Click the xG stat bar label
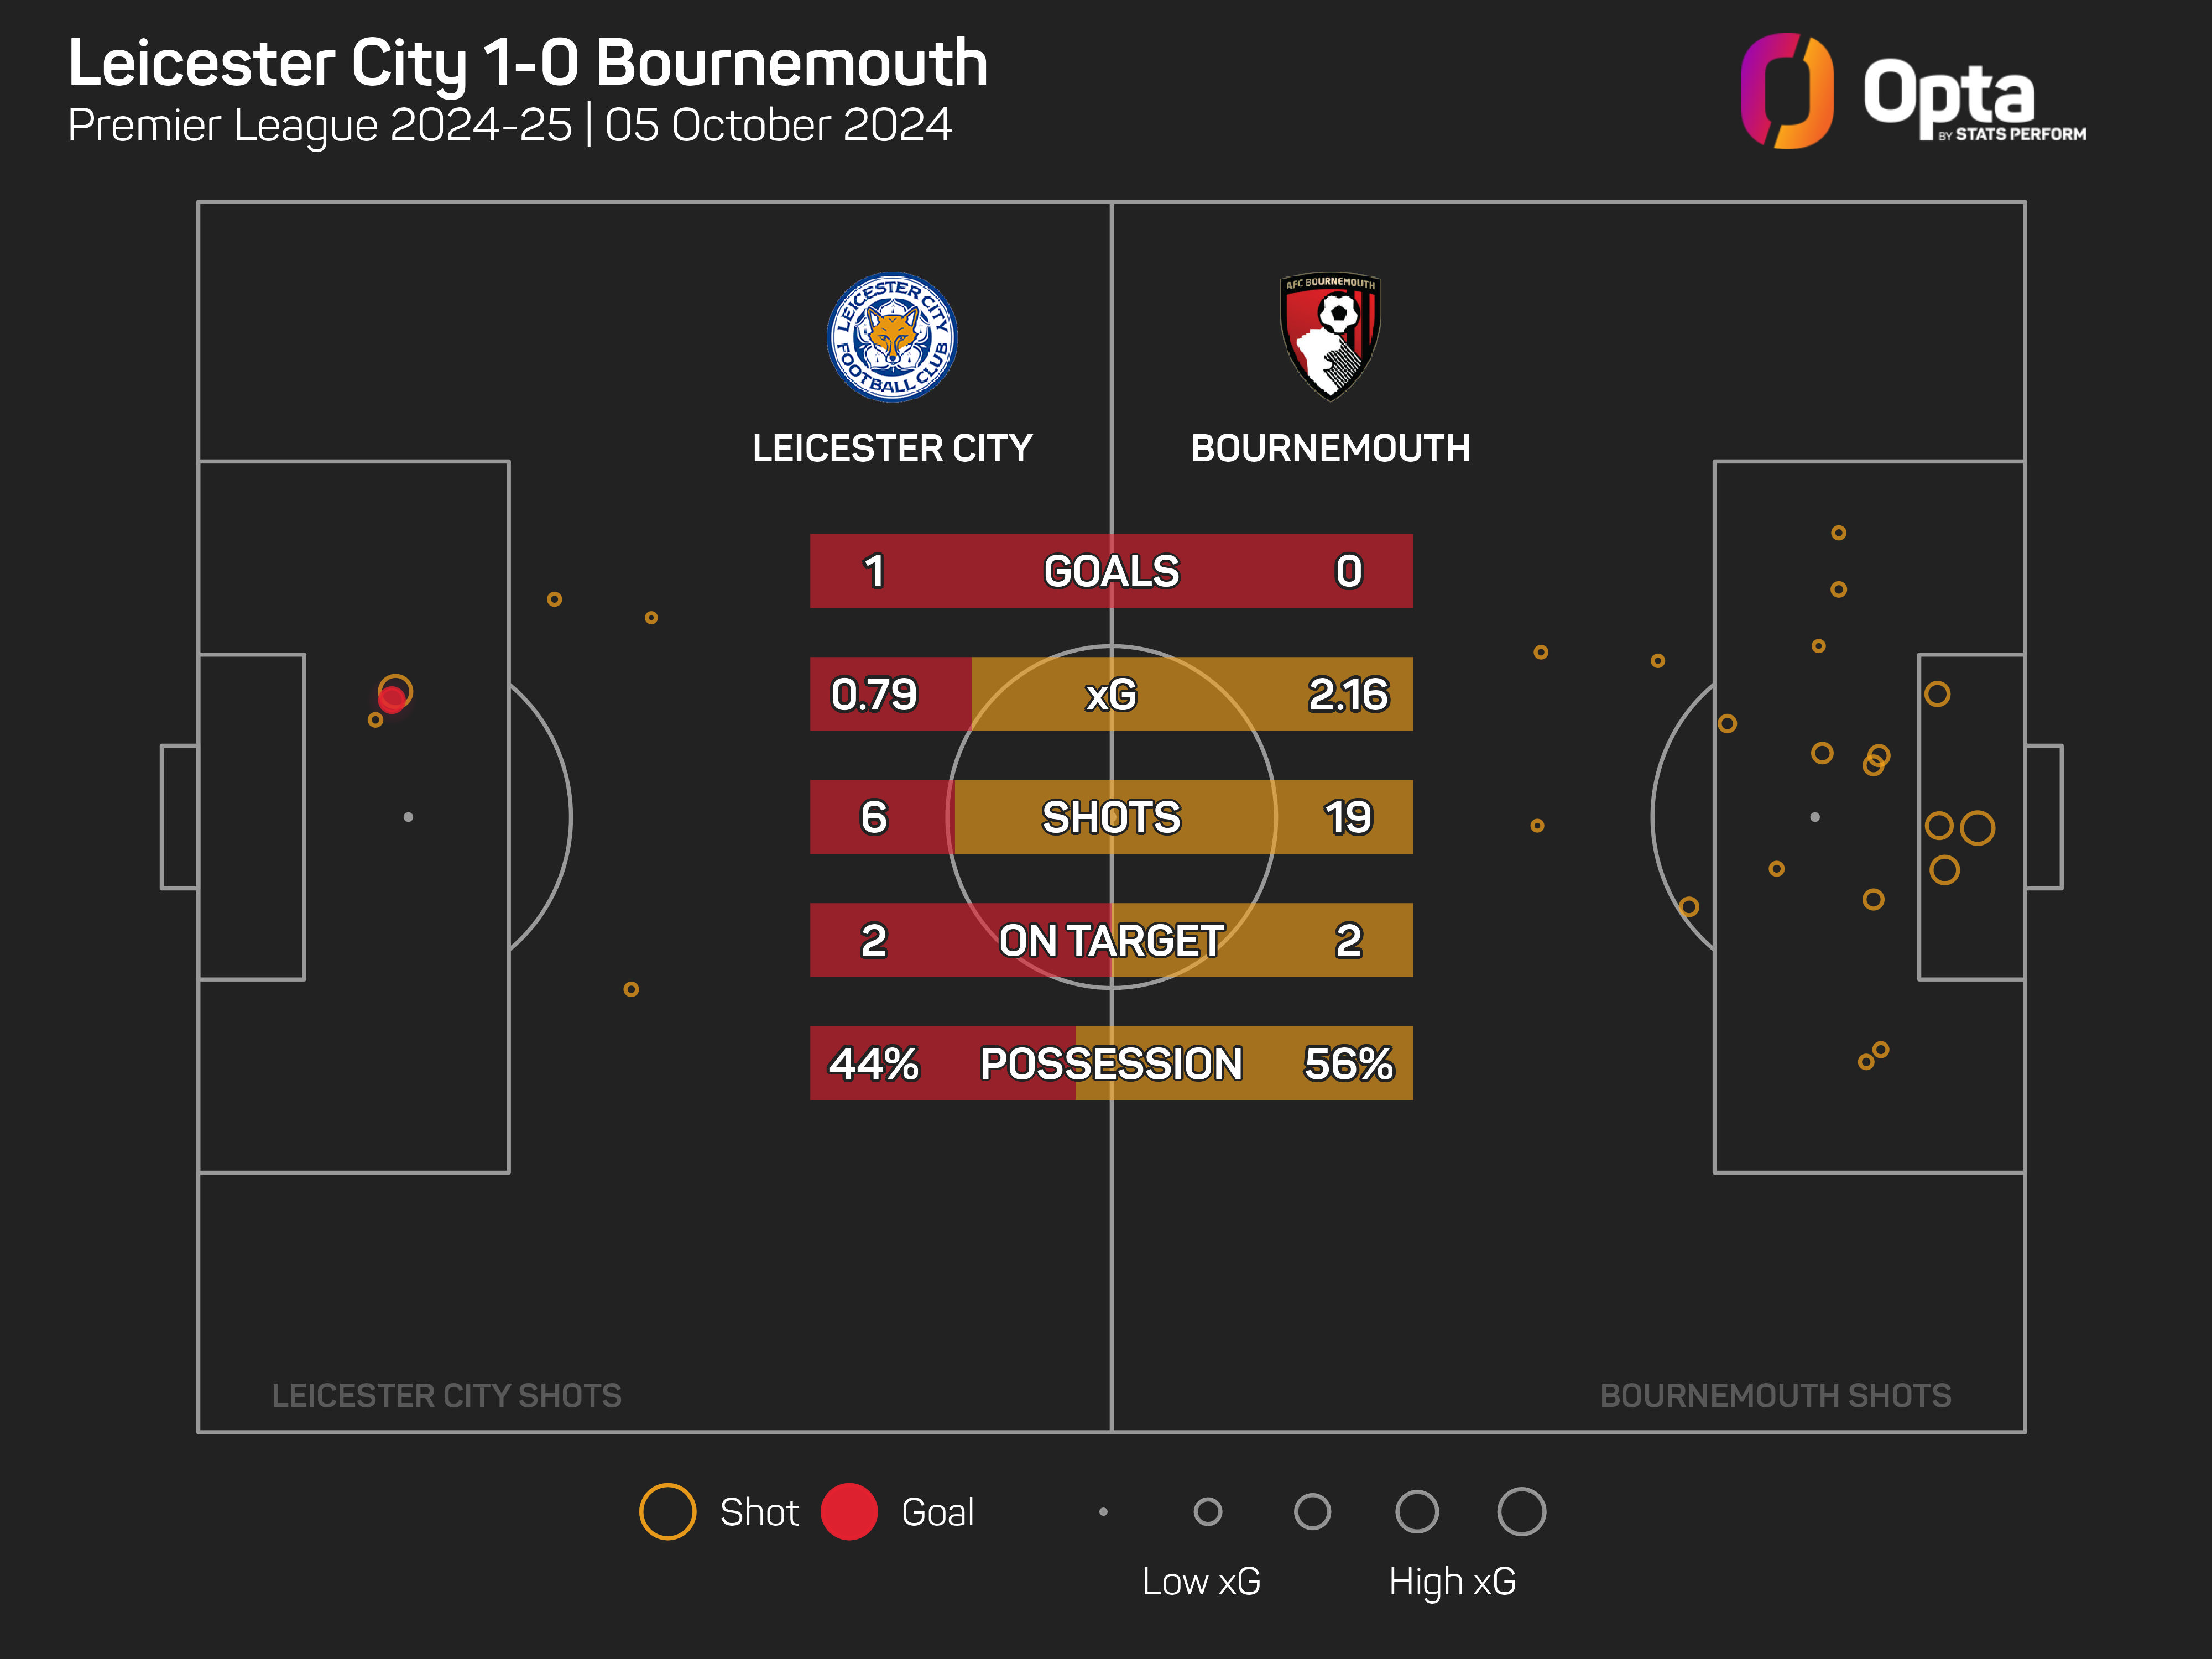Screen dimensions: 2212x1659 coord(1111,694)
